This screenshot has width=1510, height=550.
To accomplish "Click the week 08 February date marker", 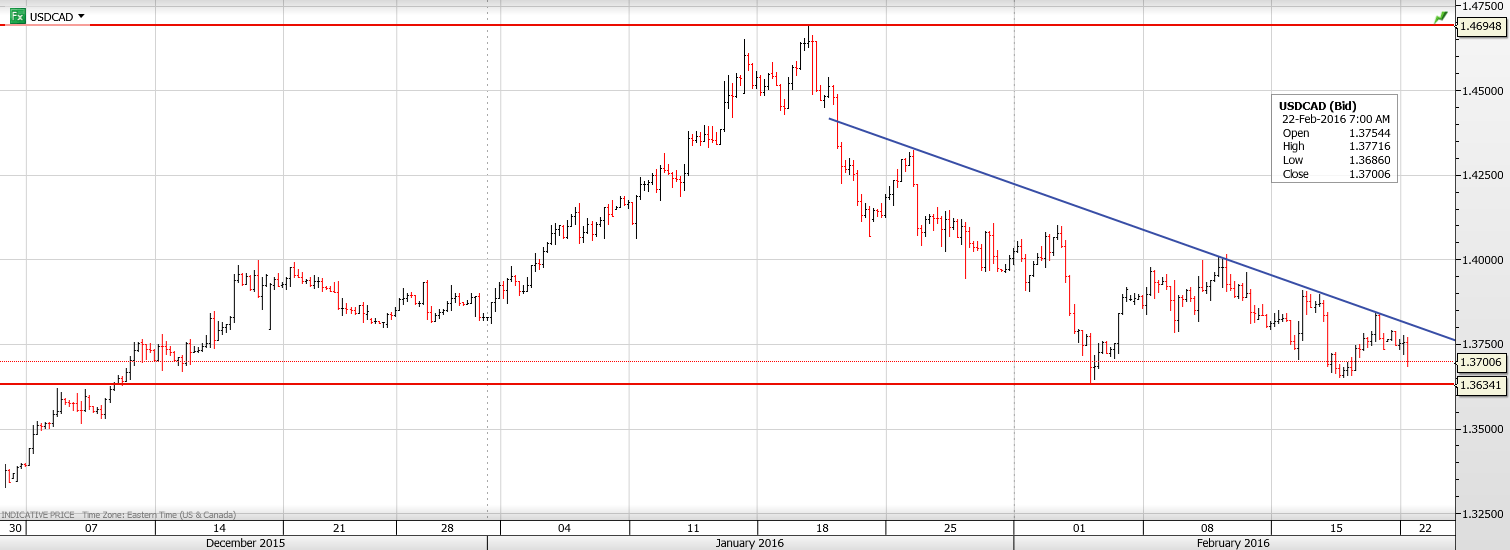I will [x=1207, y=528].
